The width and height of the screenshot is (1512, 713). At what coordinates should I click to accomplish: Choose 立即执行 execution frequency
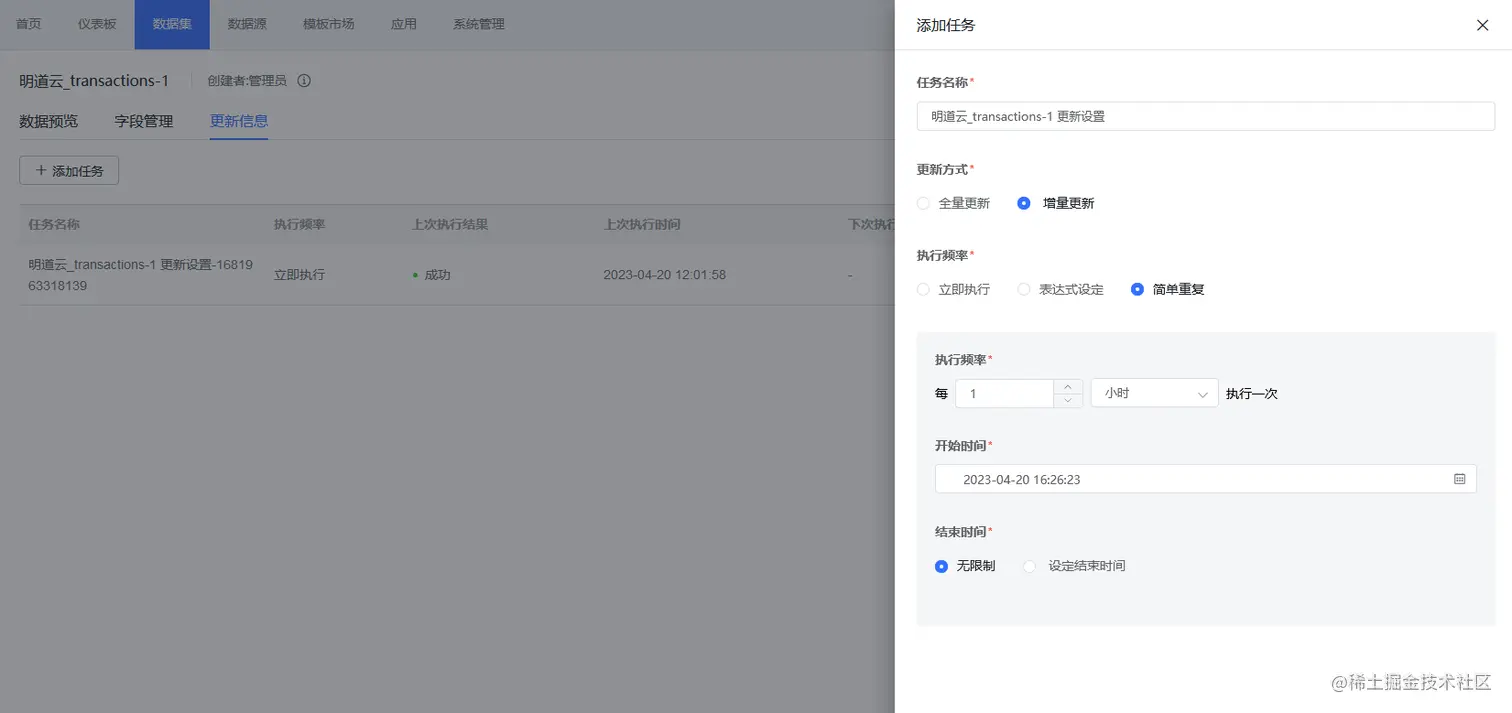pyautogui.click(x=954, y=289)
